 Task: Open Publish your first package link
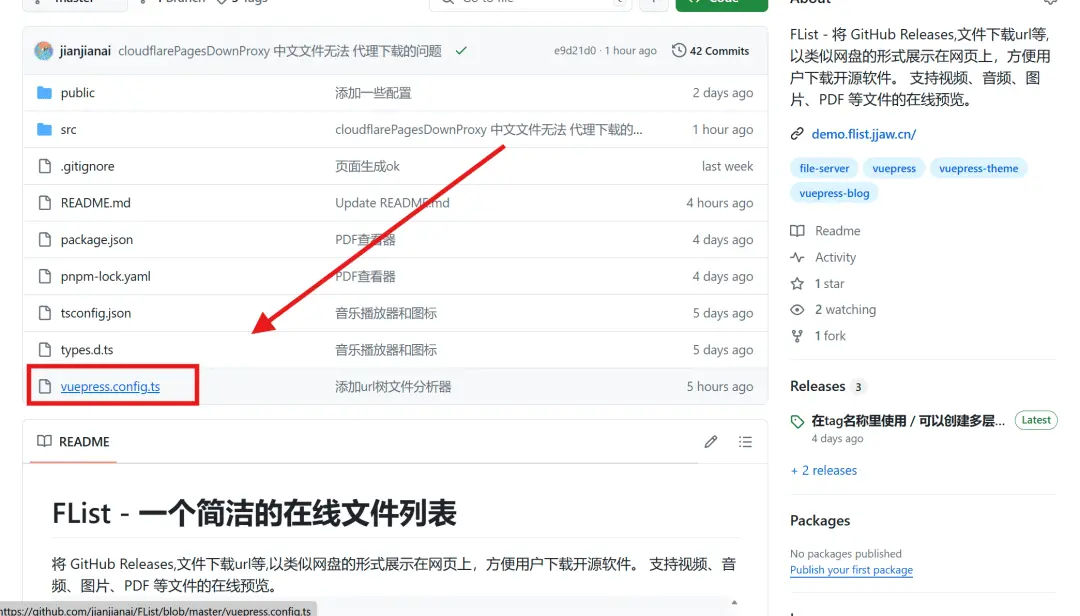tap(851, 570)
